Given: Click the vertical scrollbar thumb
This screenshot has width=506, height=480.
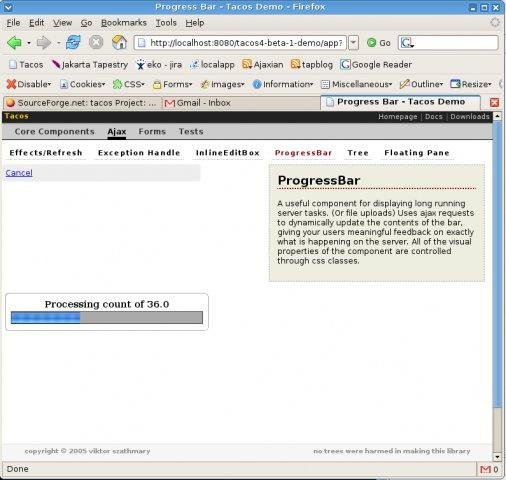Looking at the screenshot, I should pyautogui.click(x=497, y=264).
